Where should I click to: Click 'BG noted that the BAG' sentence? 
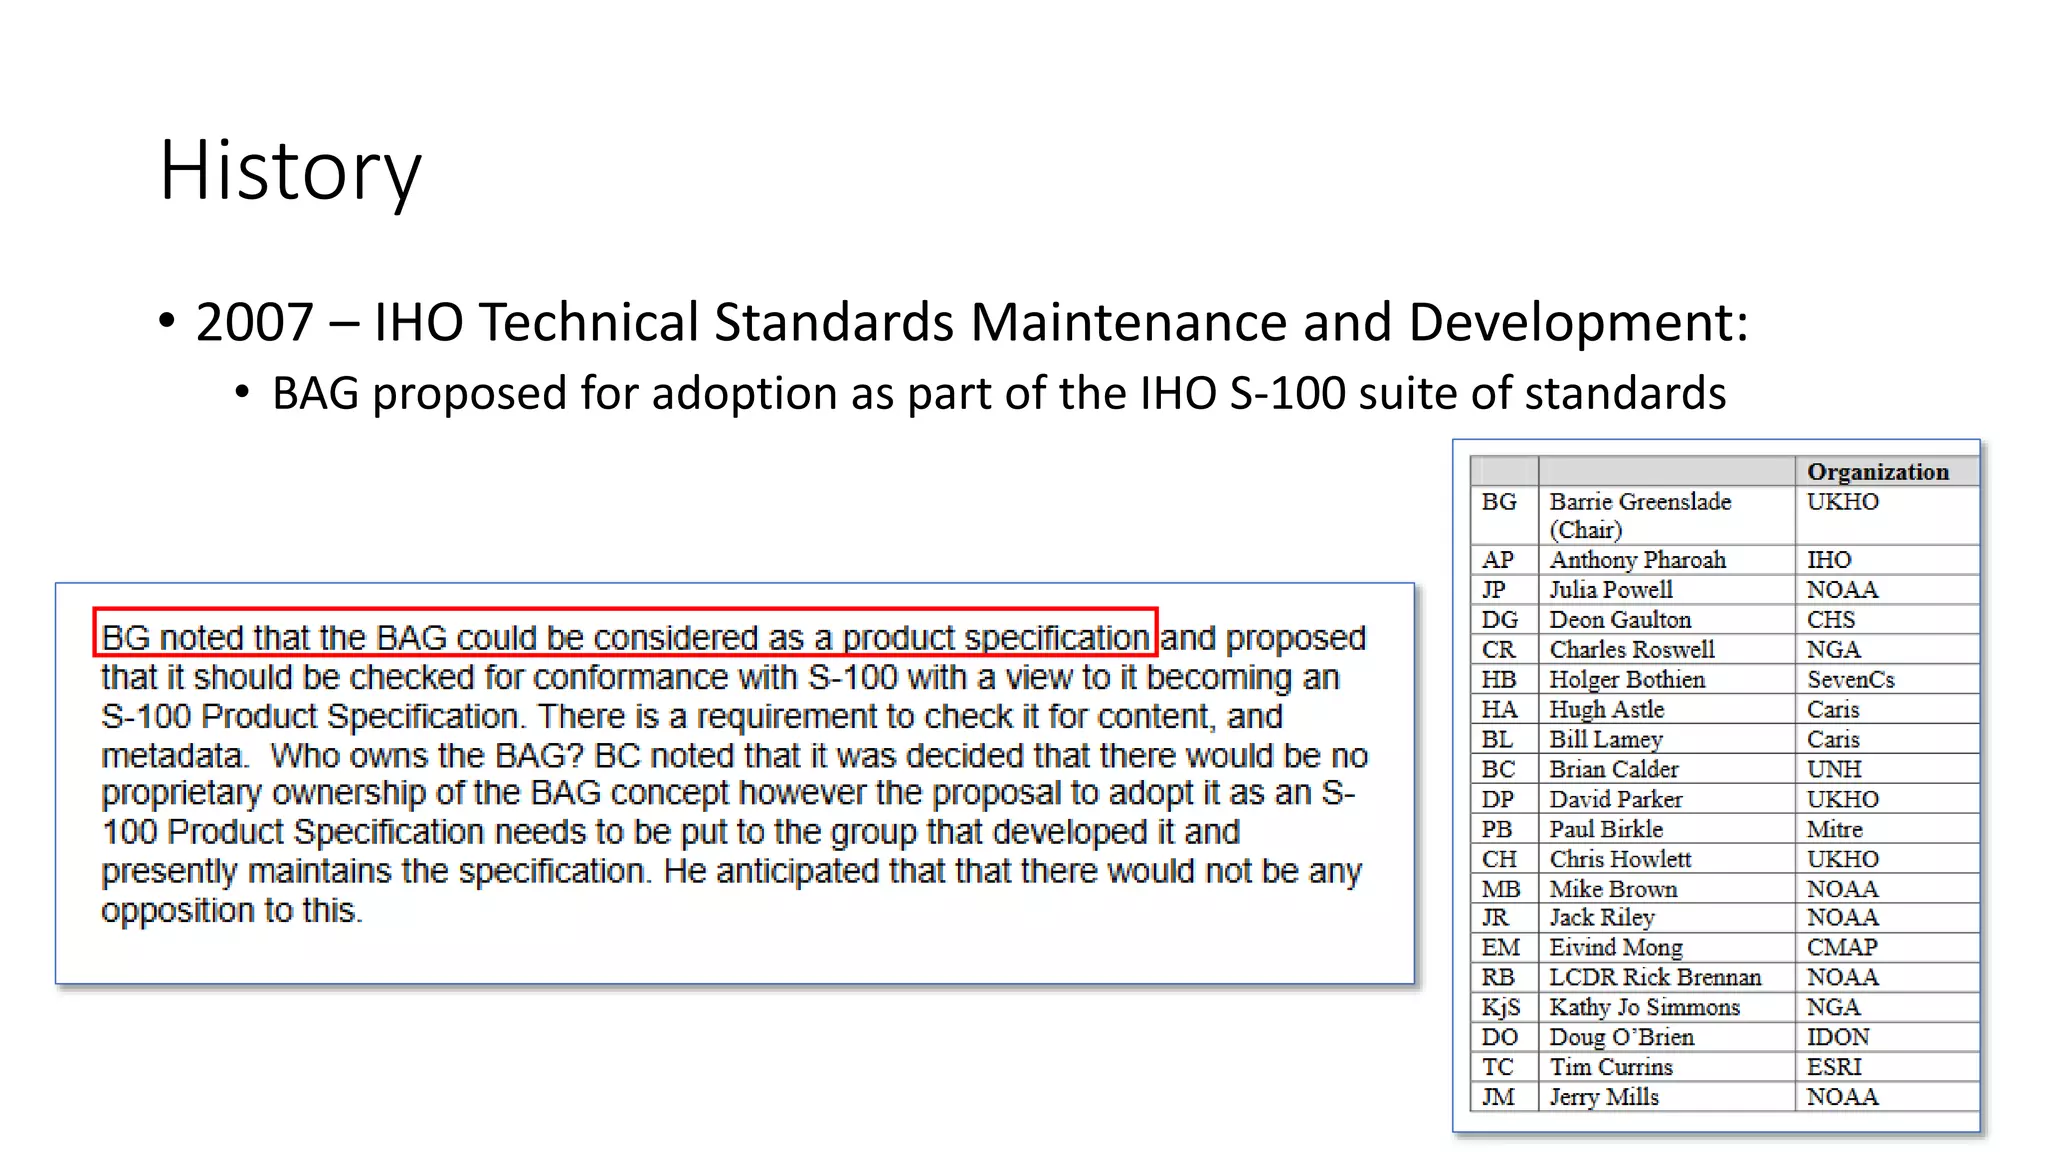click(x=626, y=637)
